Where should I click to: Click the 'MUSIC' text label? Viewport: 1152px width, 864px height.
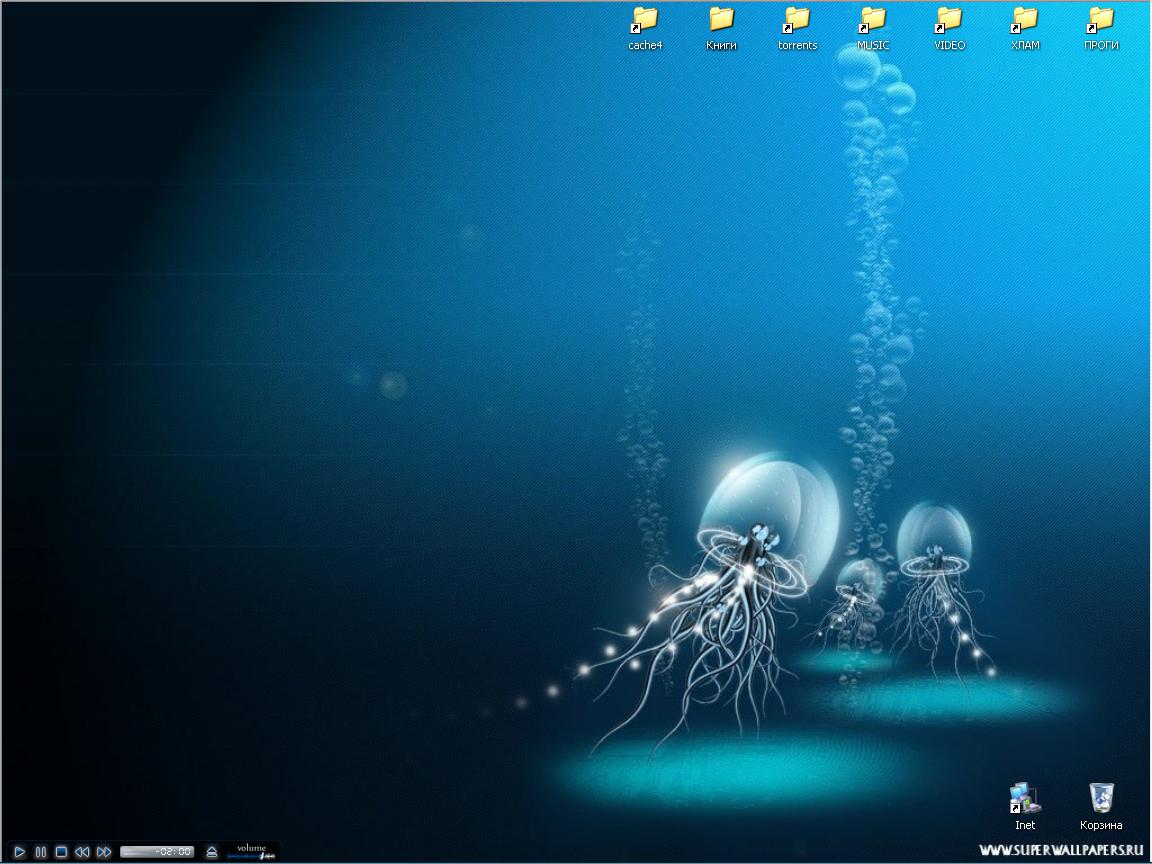[873, 45]
